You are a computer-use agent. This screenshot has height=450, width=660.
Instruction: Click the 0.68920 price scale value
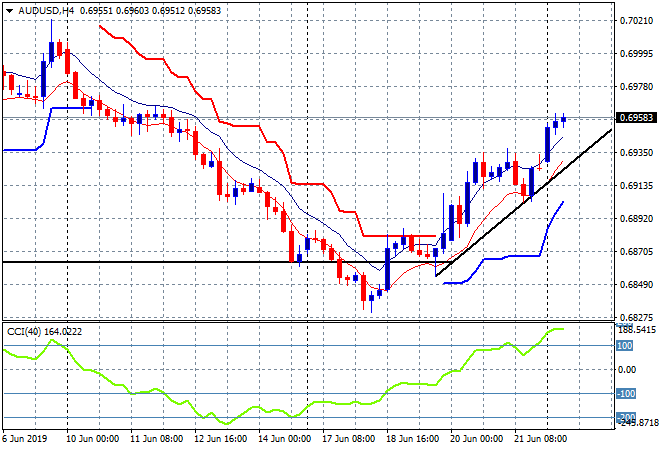pos(636,218)
